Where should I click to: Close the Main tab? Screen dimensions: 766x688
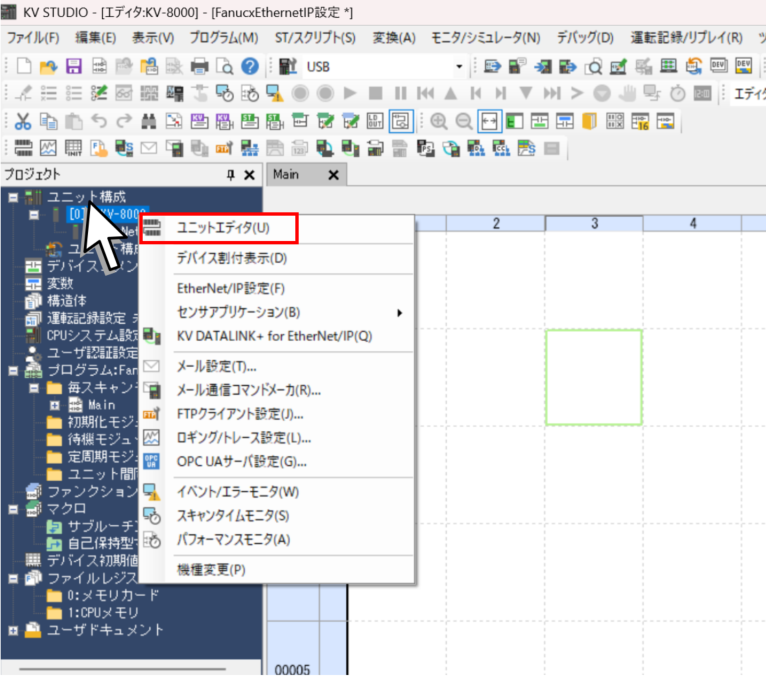click(x=333, y=175)
